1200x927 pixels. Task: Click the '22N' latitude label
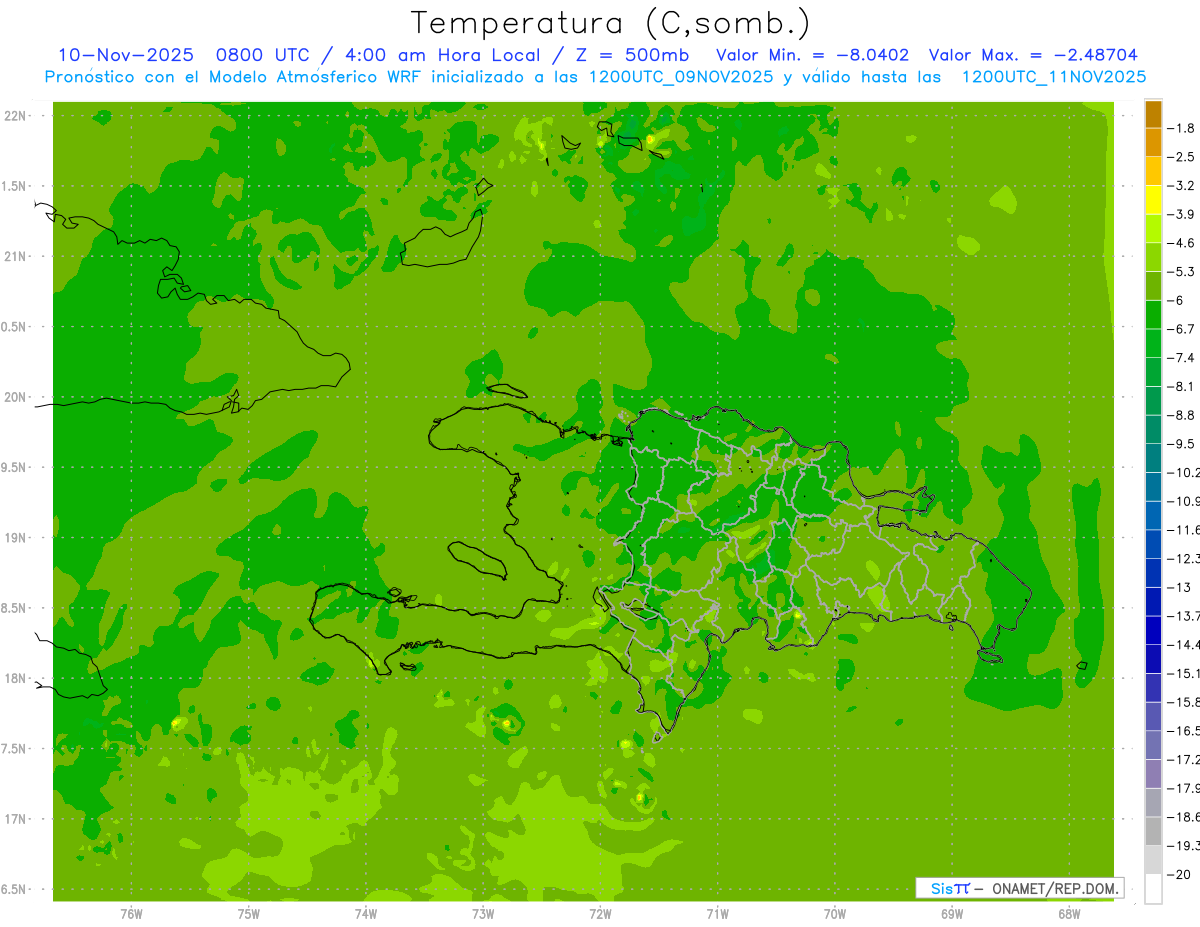(x=16, y=116)
